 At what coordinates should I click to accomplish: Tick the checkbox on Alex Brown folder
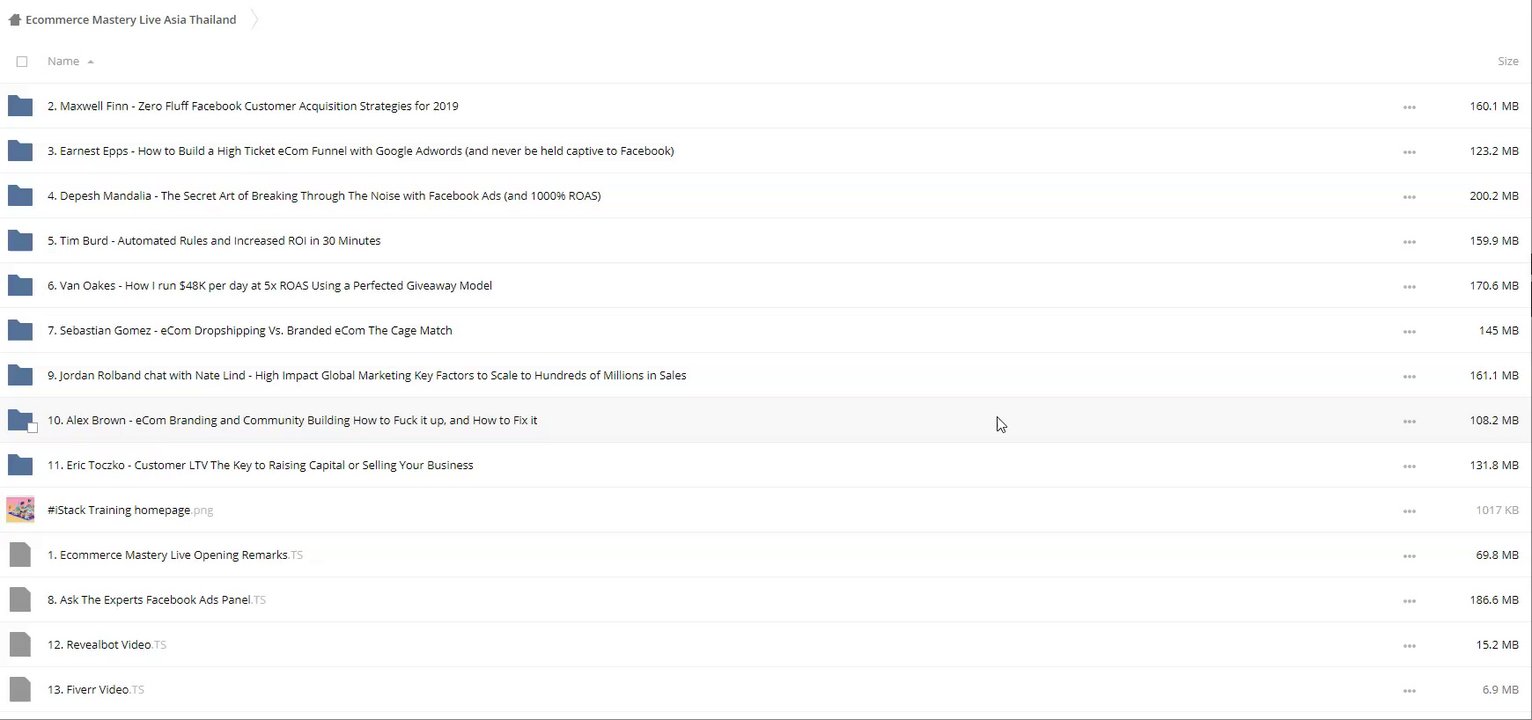32,428
